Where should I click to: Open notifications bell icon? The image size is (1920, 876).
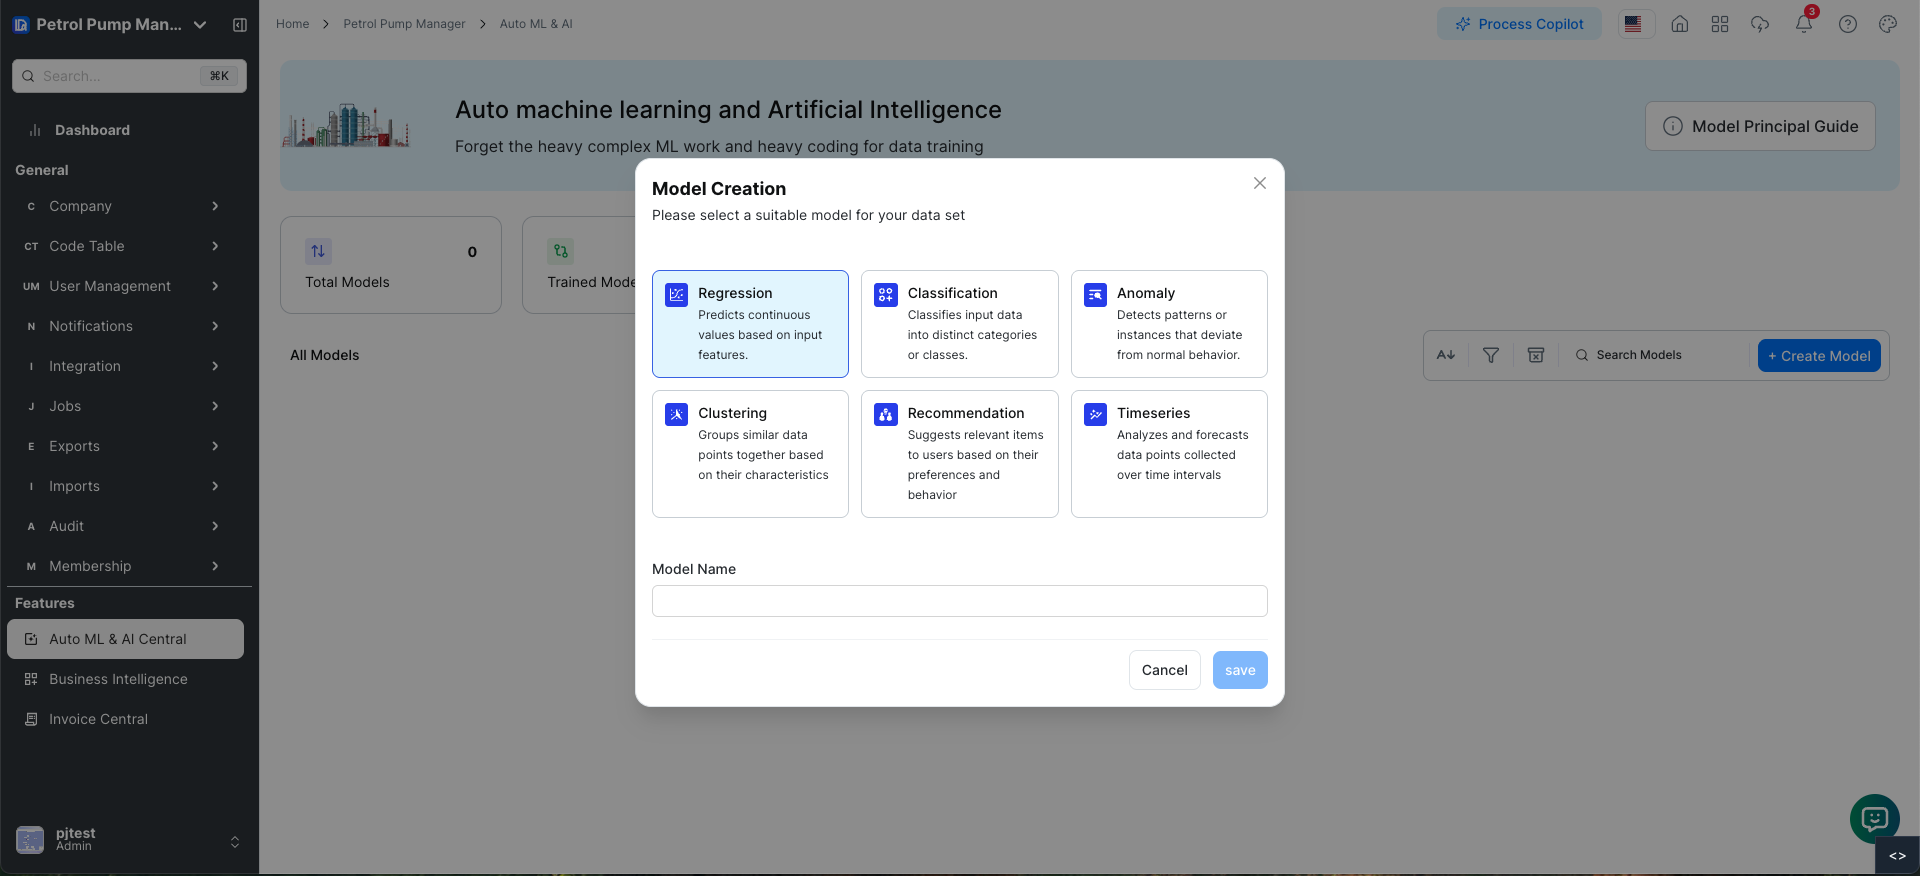[1804, 24]
